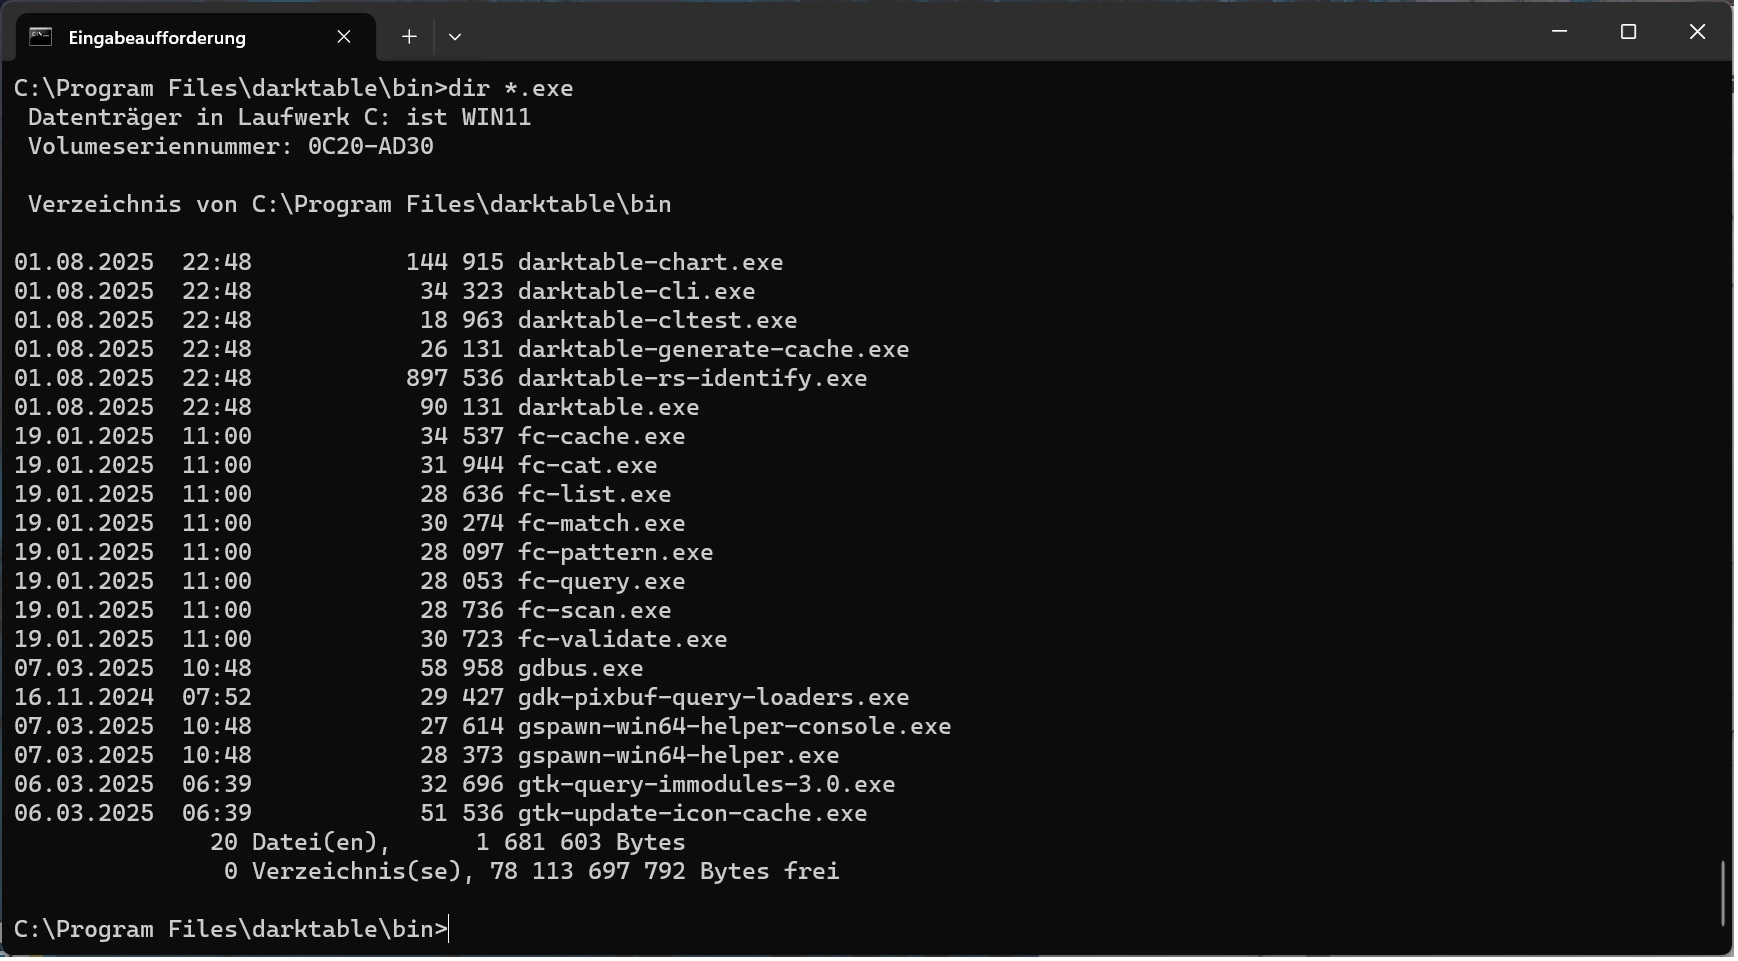Screen dimensions: 1738x961
Task: Close the terminal window
Action: [x=1697, y=32]
